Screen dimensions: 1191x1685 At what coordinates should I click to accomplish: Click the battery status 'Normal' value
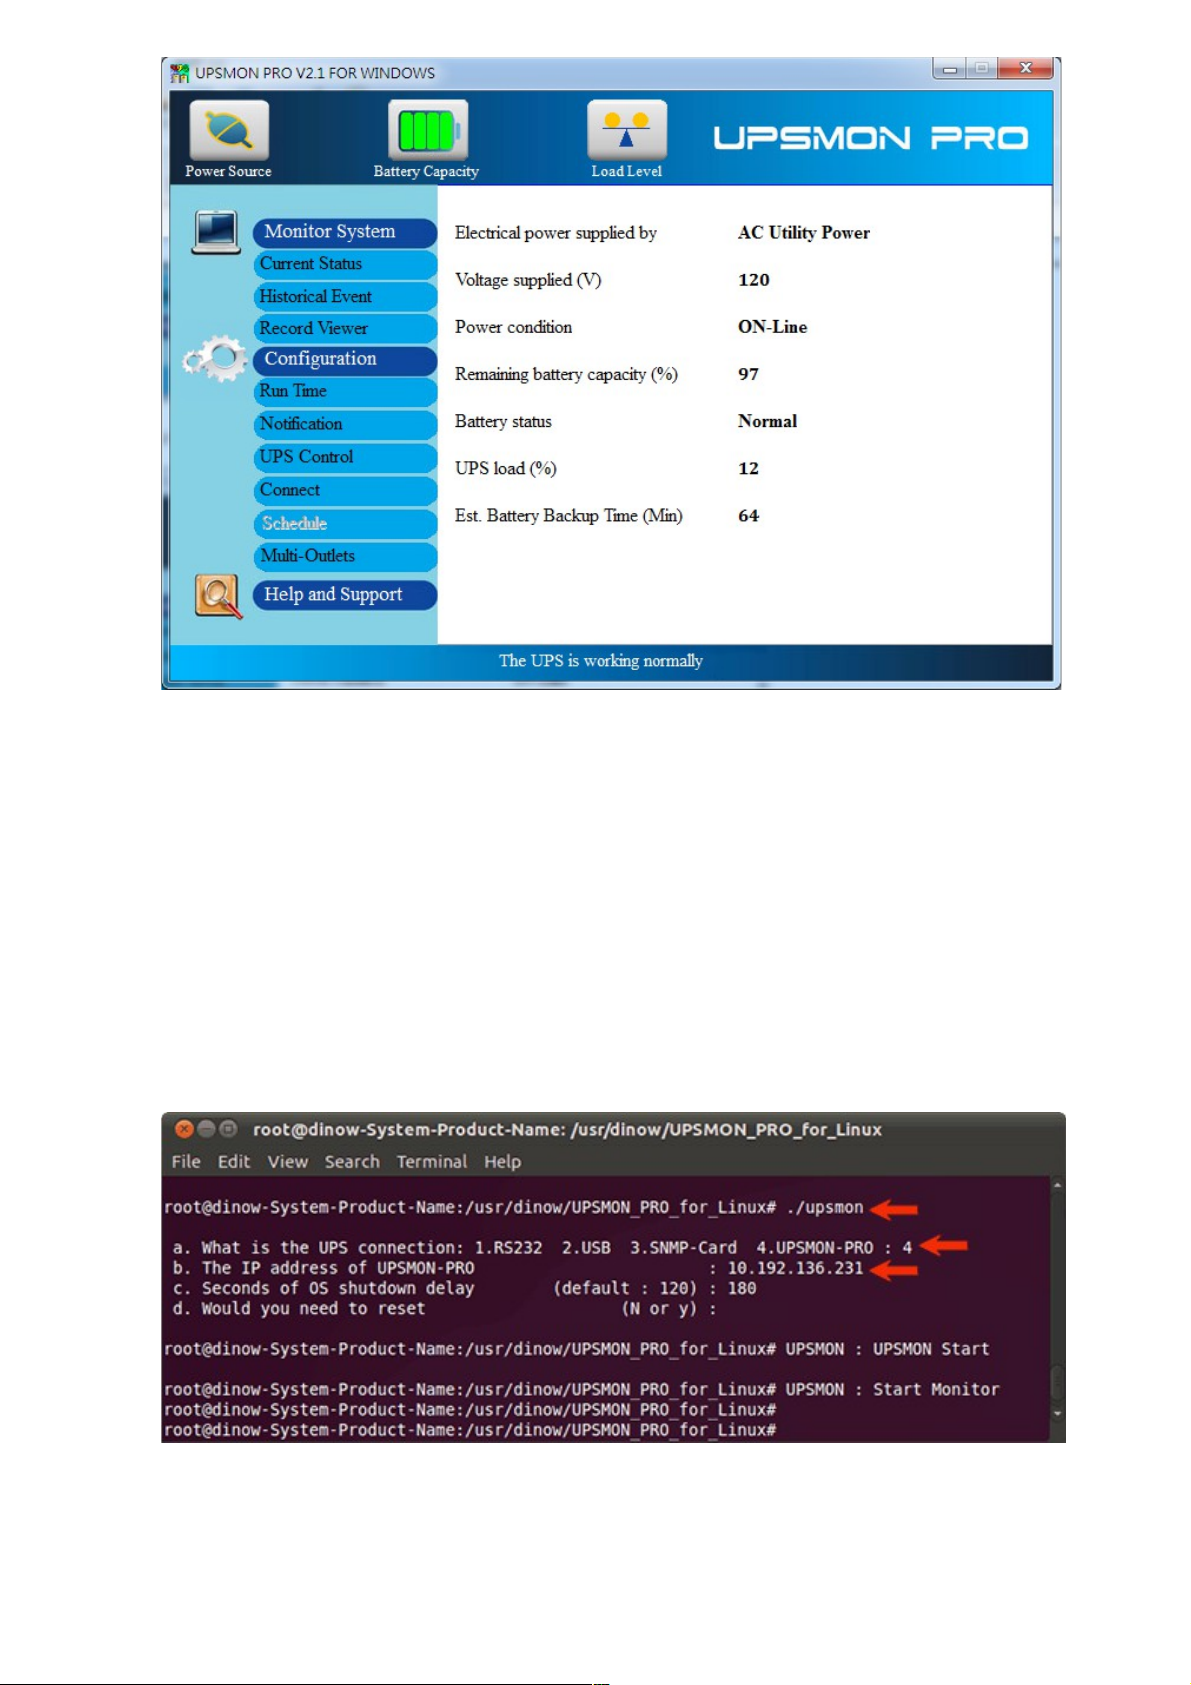point(768,421)
